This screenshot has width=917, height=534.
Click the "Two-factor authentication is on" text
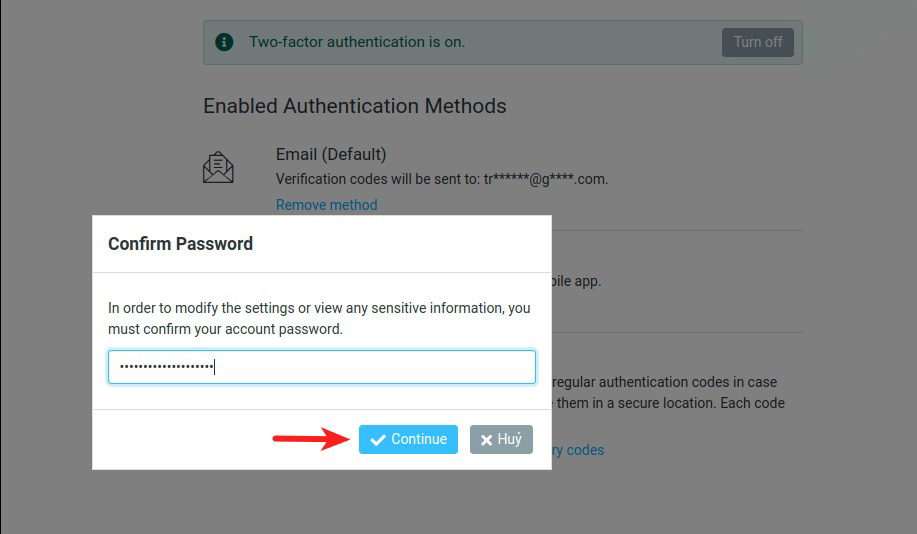pos(357,42)
